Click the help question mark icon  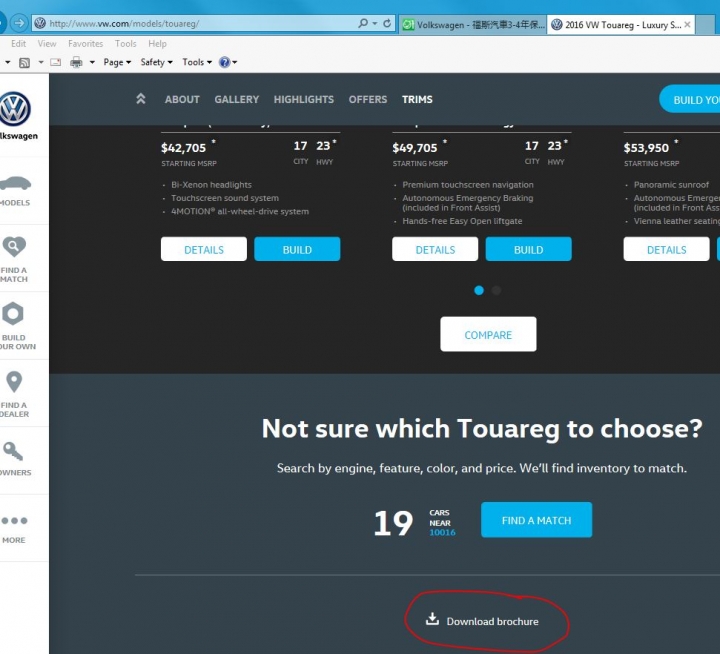coord(224,62)
